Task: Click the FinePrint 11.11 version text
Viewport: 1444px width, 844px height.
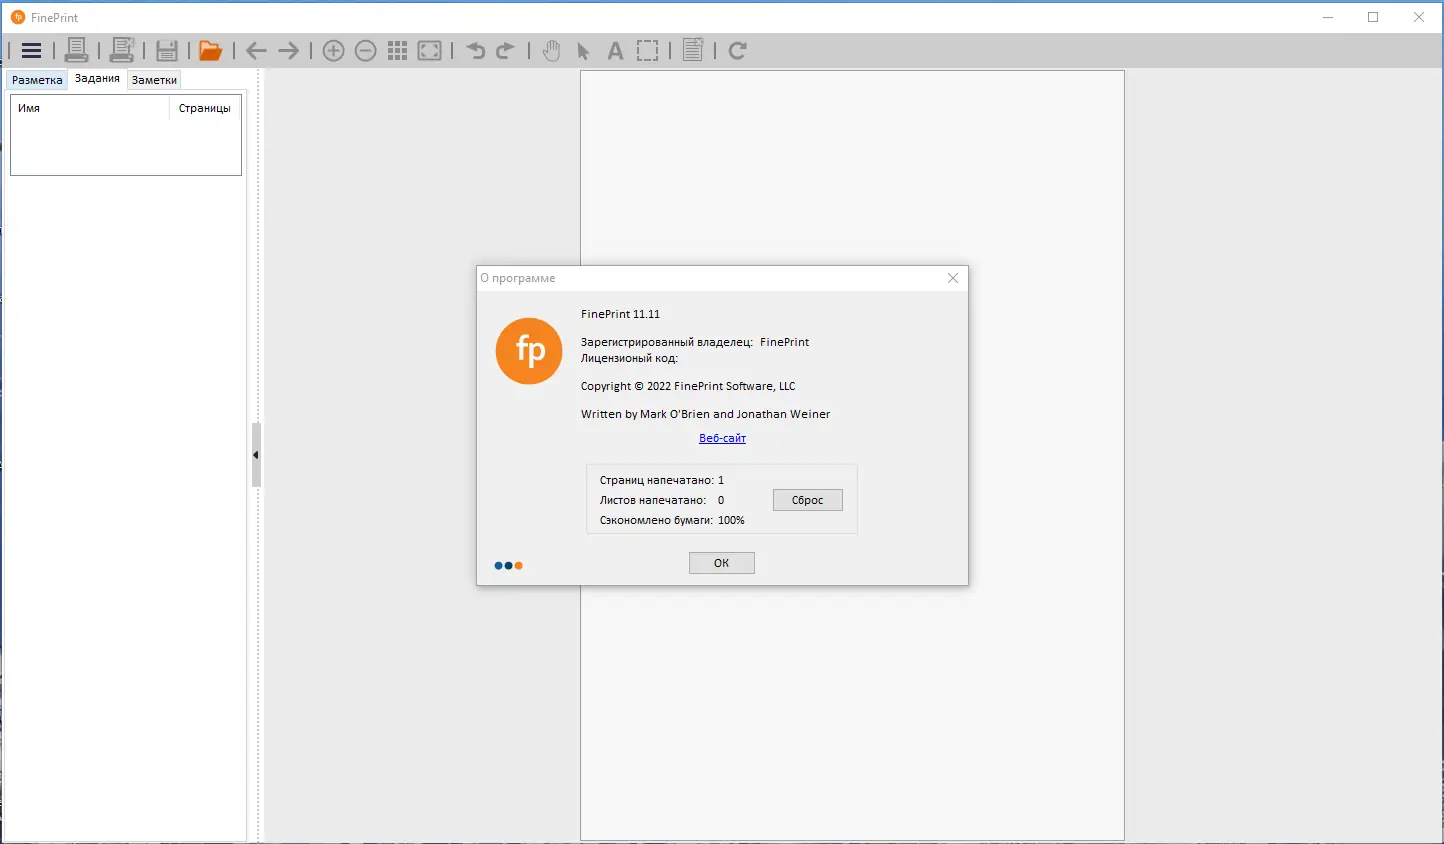Action: (620, 314)
